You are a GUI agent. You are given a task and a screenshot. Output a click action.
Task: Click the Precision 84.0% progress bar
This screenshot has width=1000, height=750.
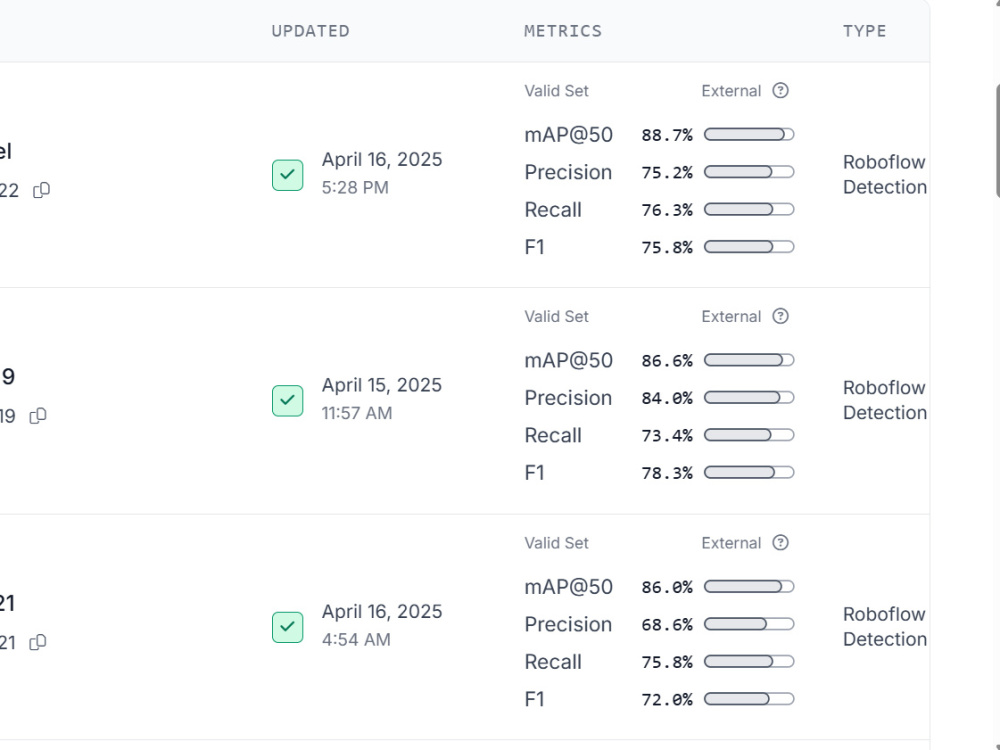pyautogui.click(x=749, y=398)
